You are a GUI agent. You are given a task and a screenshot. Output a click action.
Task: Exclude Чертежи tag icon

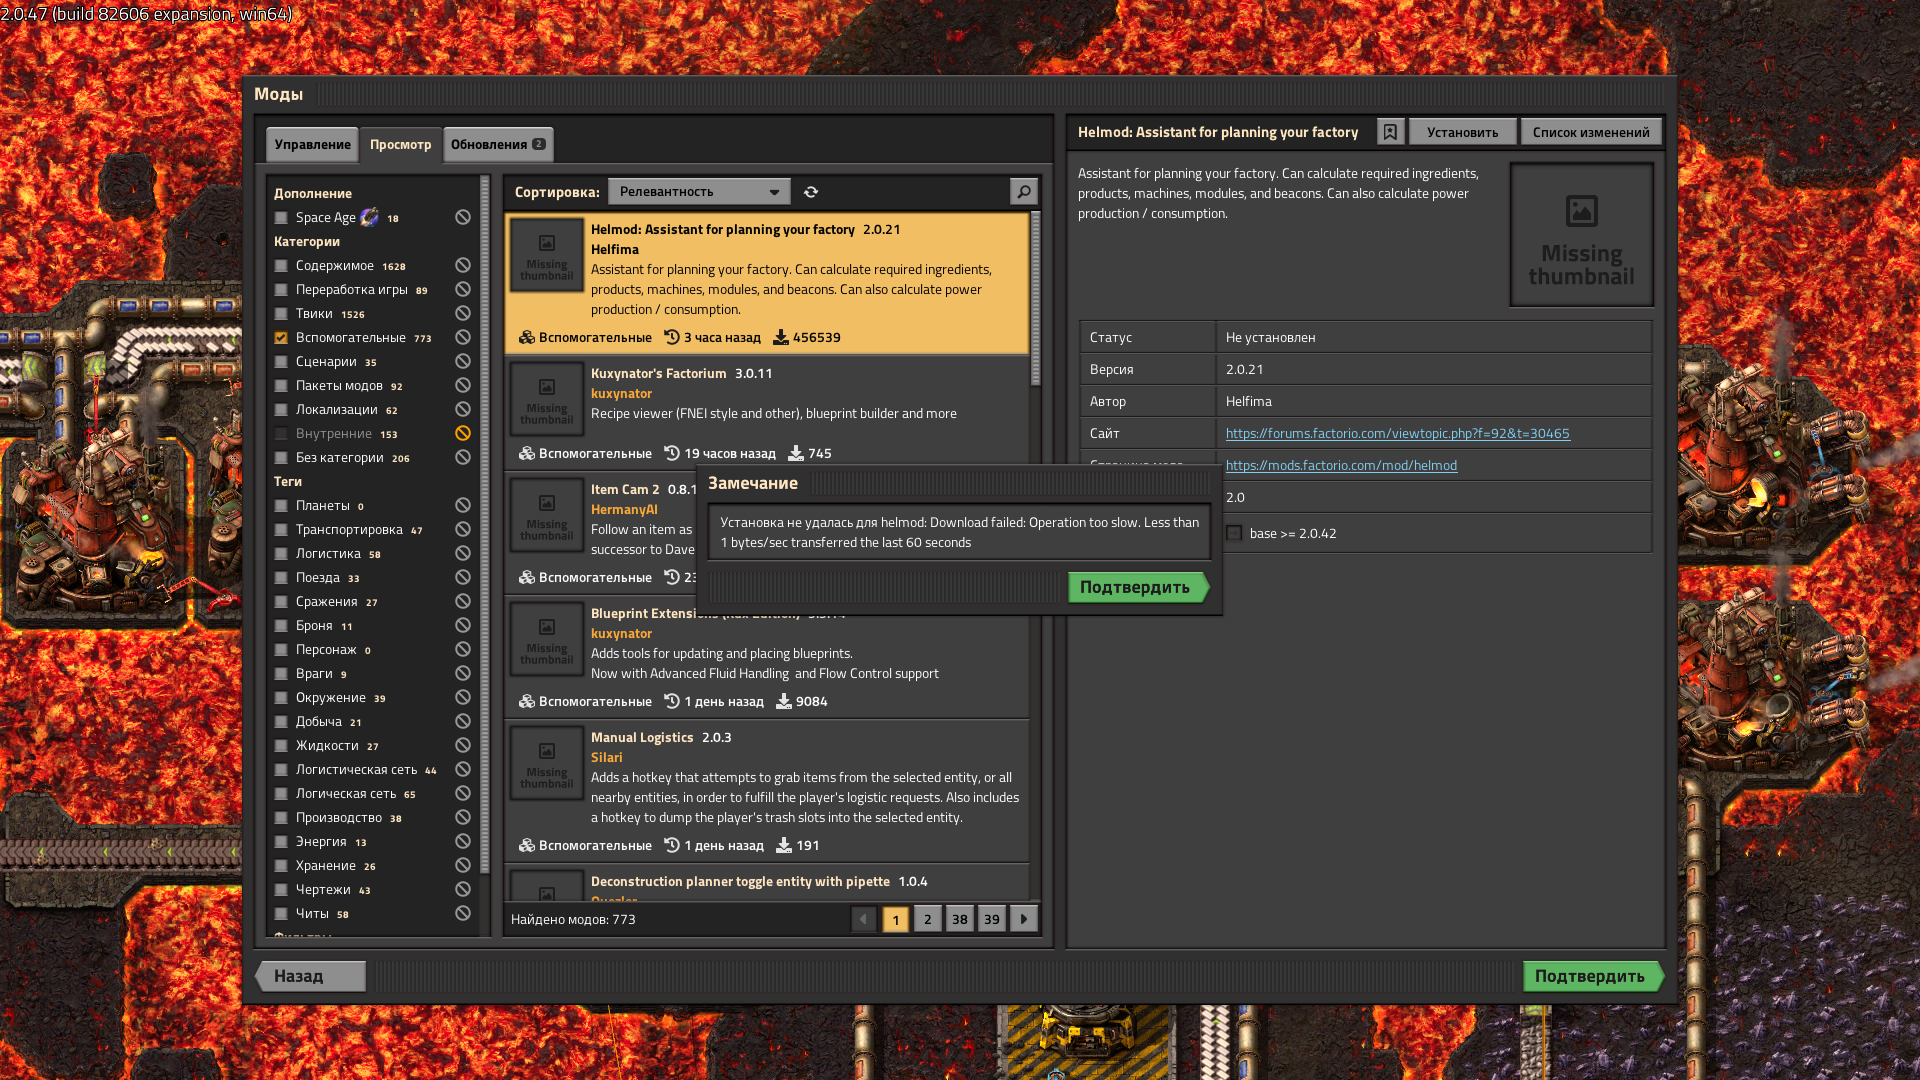pos(463,889)
